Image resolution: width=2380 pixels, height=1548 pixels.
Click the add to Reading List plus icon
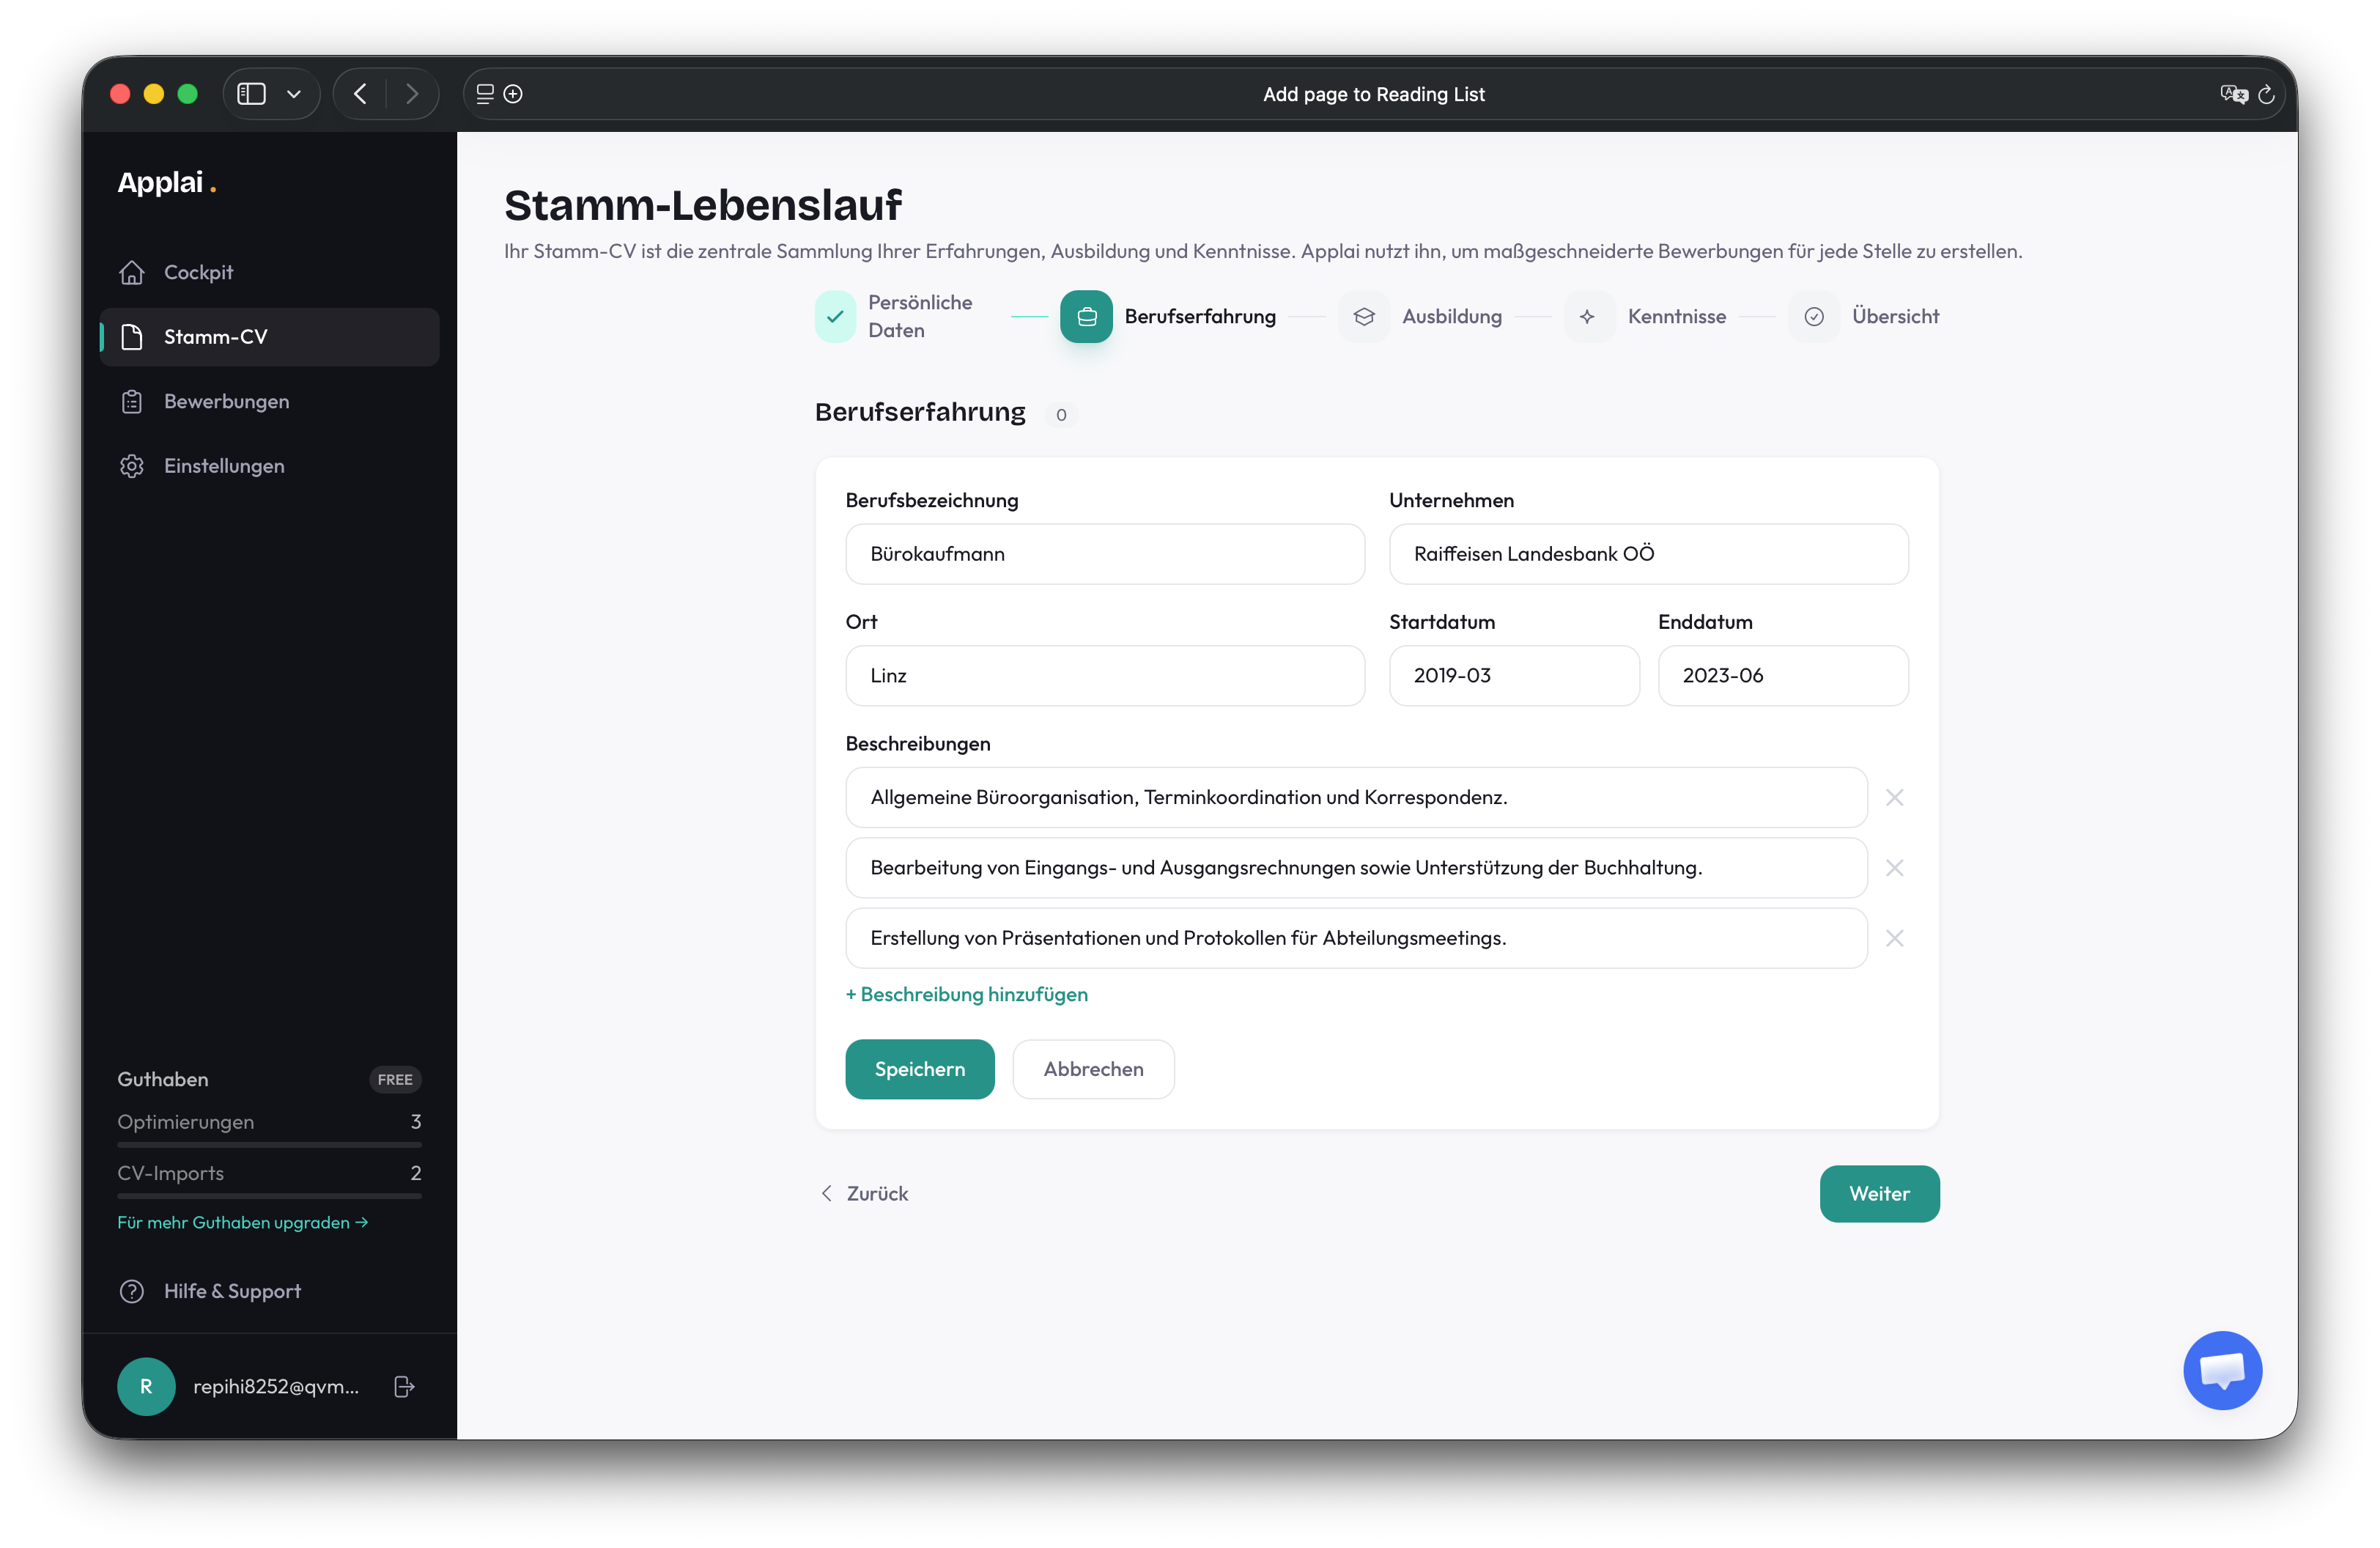click(513, 94)
